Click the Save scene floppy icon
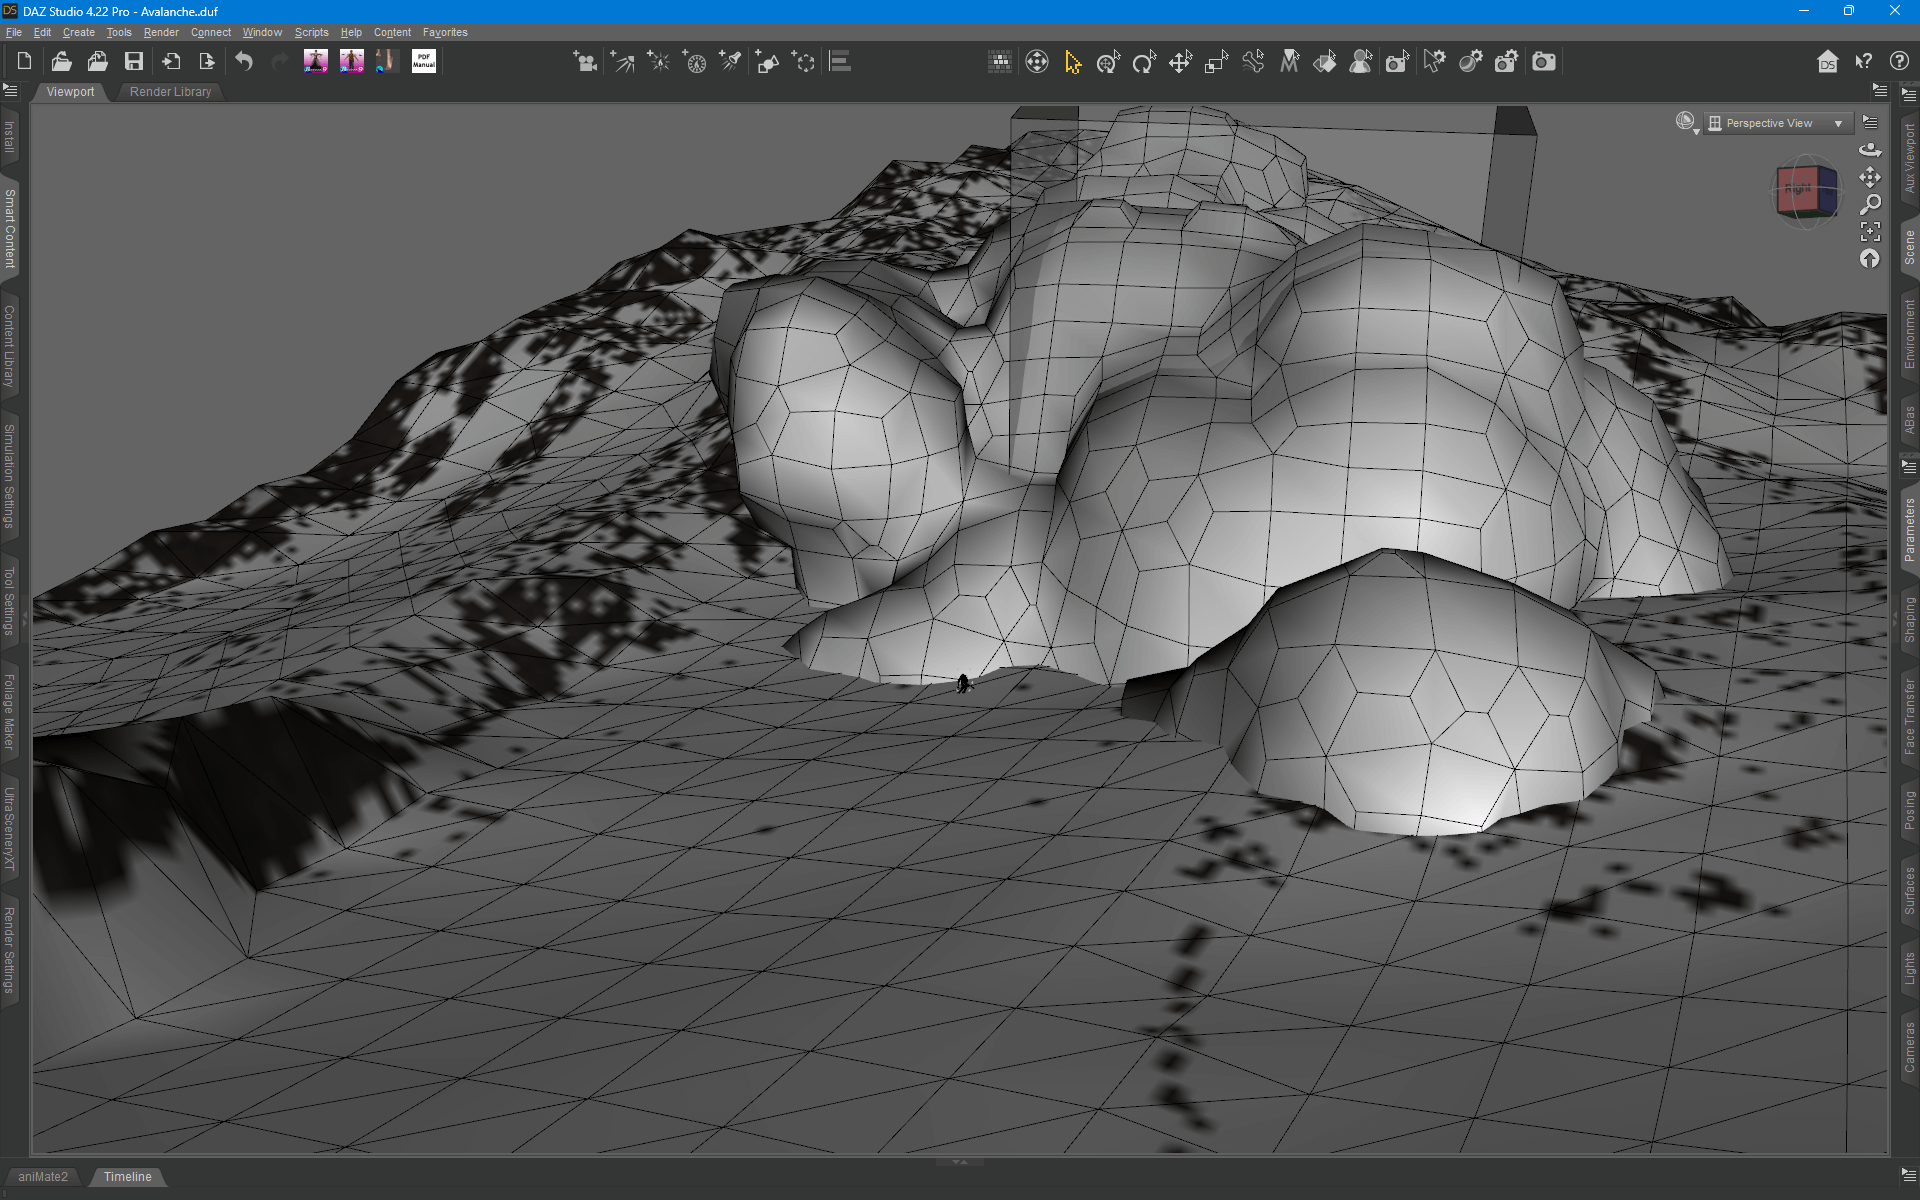 (x=134, y=62)
